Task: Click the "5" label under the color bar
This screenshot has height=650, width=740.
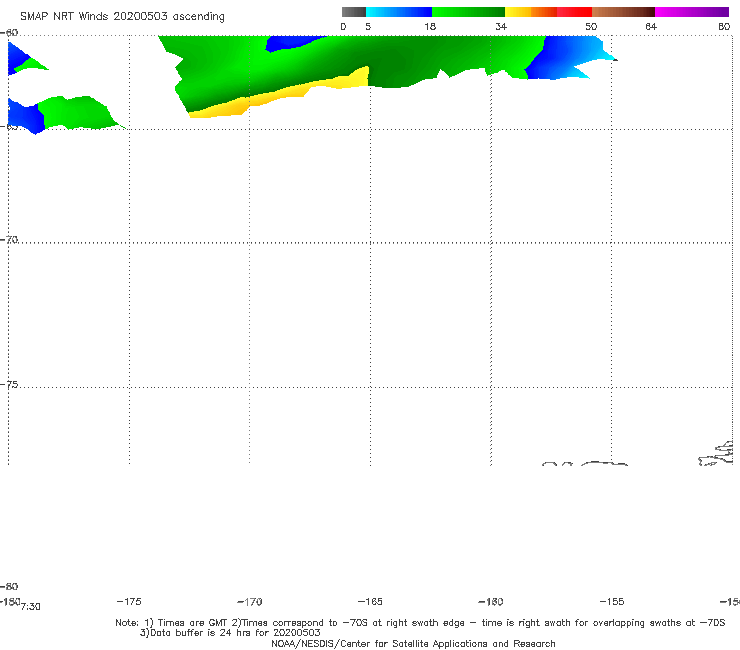Action: (368, 26)
